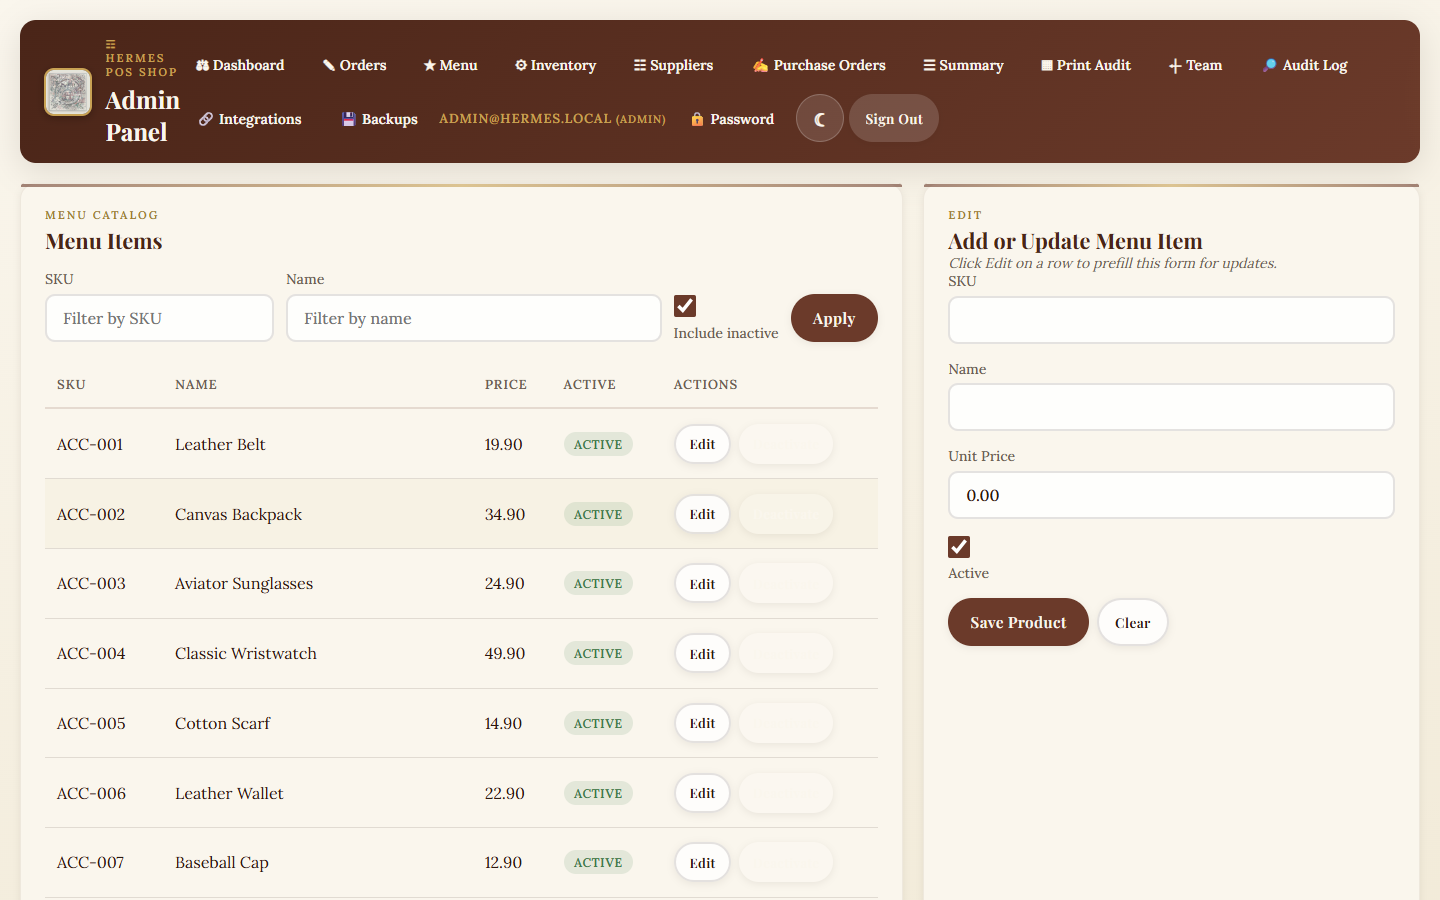This screenshot has height=900, width=1440.
Task: Navigate to Purchase Orders
Action: 819,65
